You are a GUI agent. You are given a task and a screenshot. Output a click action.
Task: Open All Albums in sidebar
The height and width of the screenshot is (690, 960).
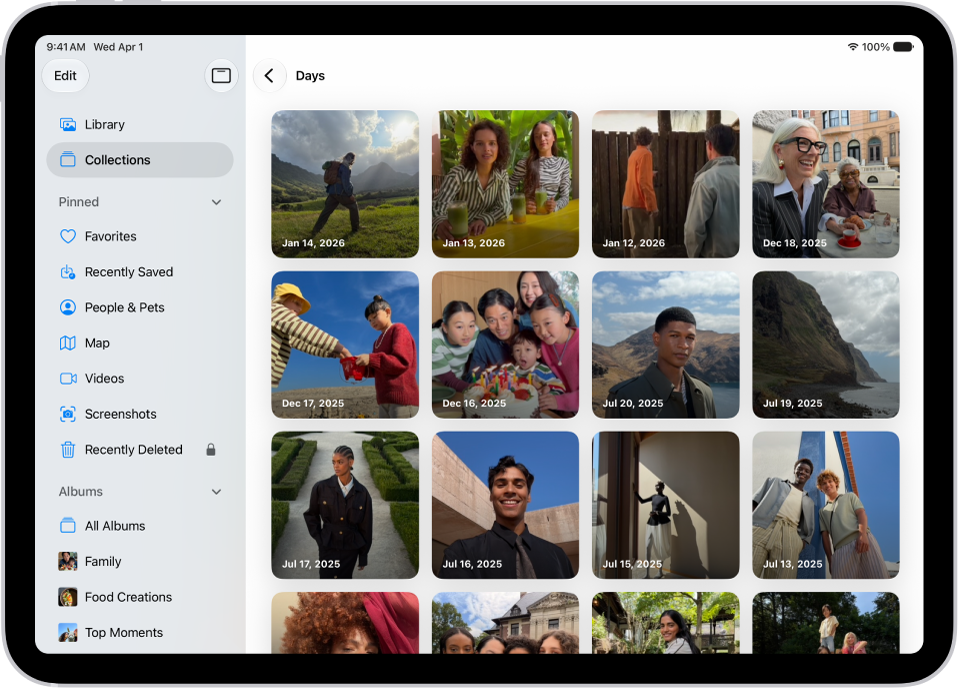tap(140, 526)
